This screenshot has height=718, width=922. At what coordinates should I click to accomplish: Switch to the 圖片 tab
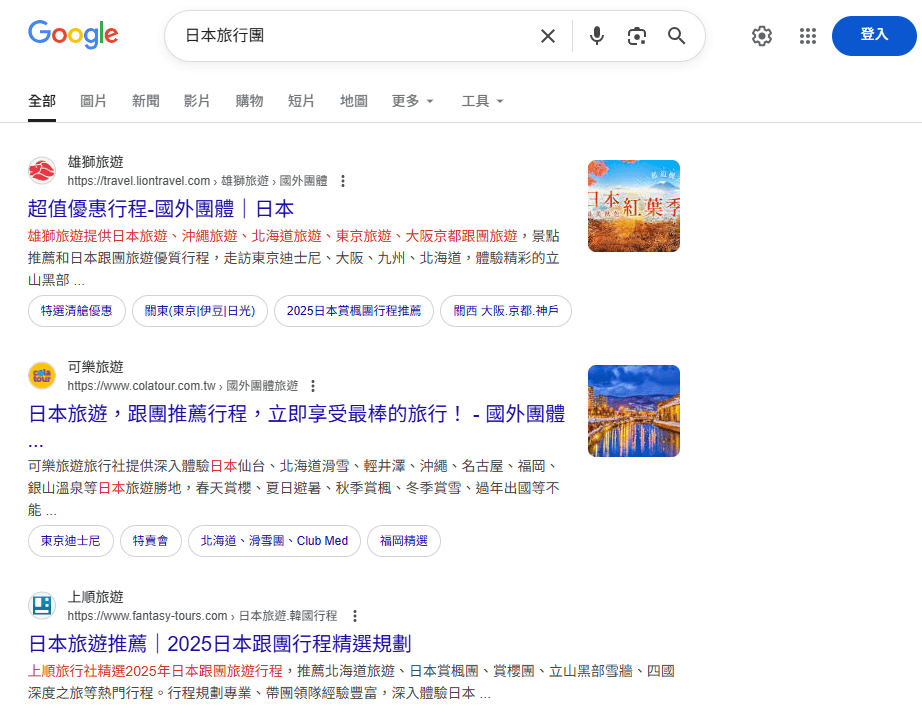(x=93, y=101)
